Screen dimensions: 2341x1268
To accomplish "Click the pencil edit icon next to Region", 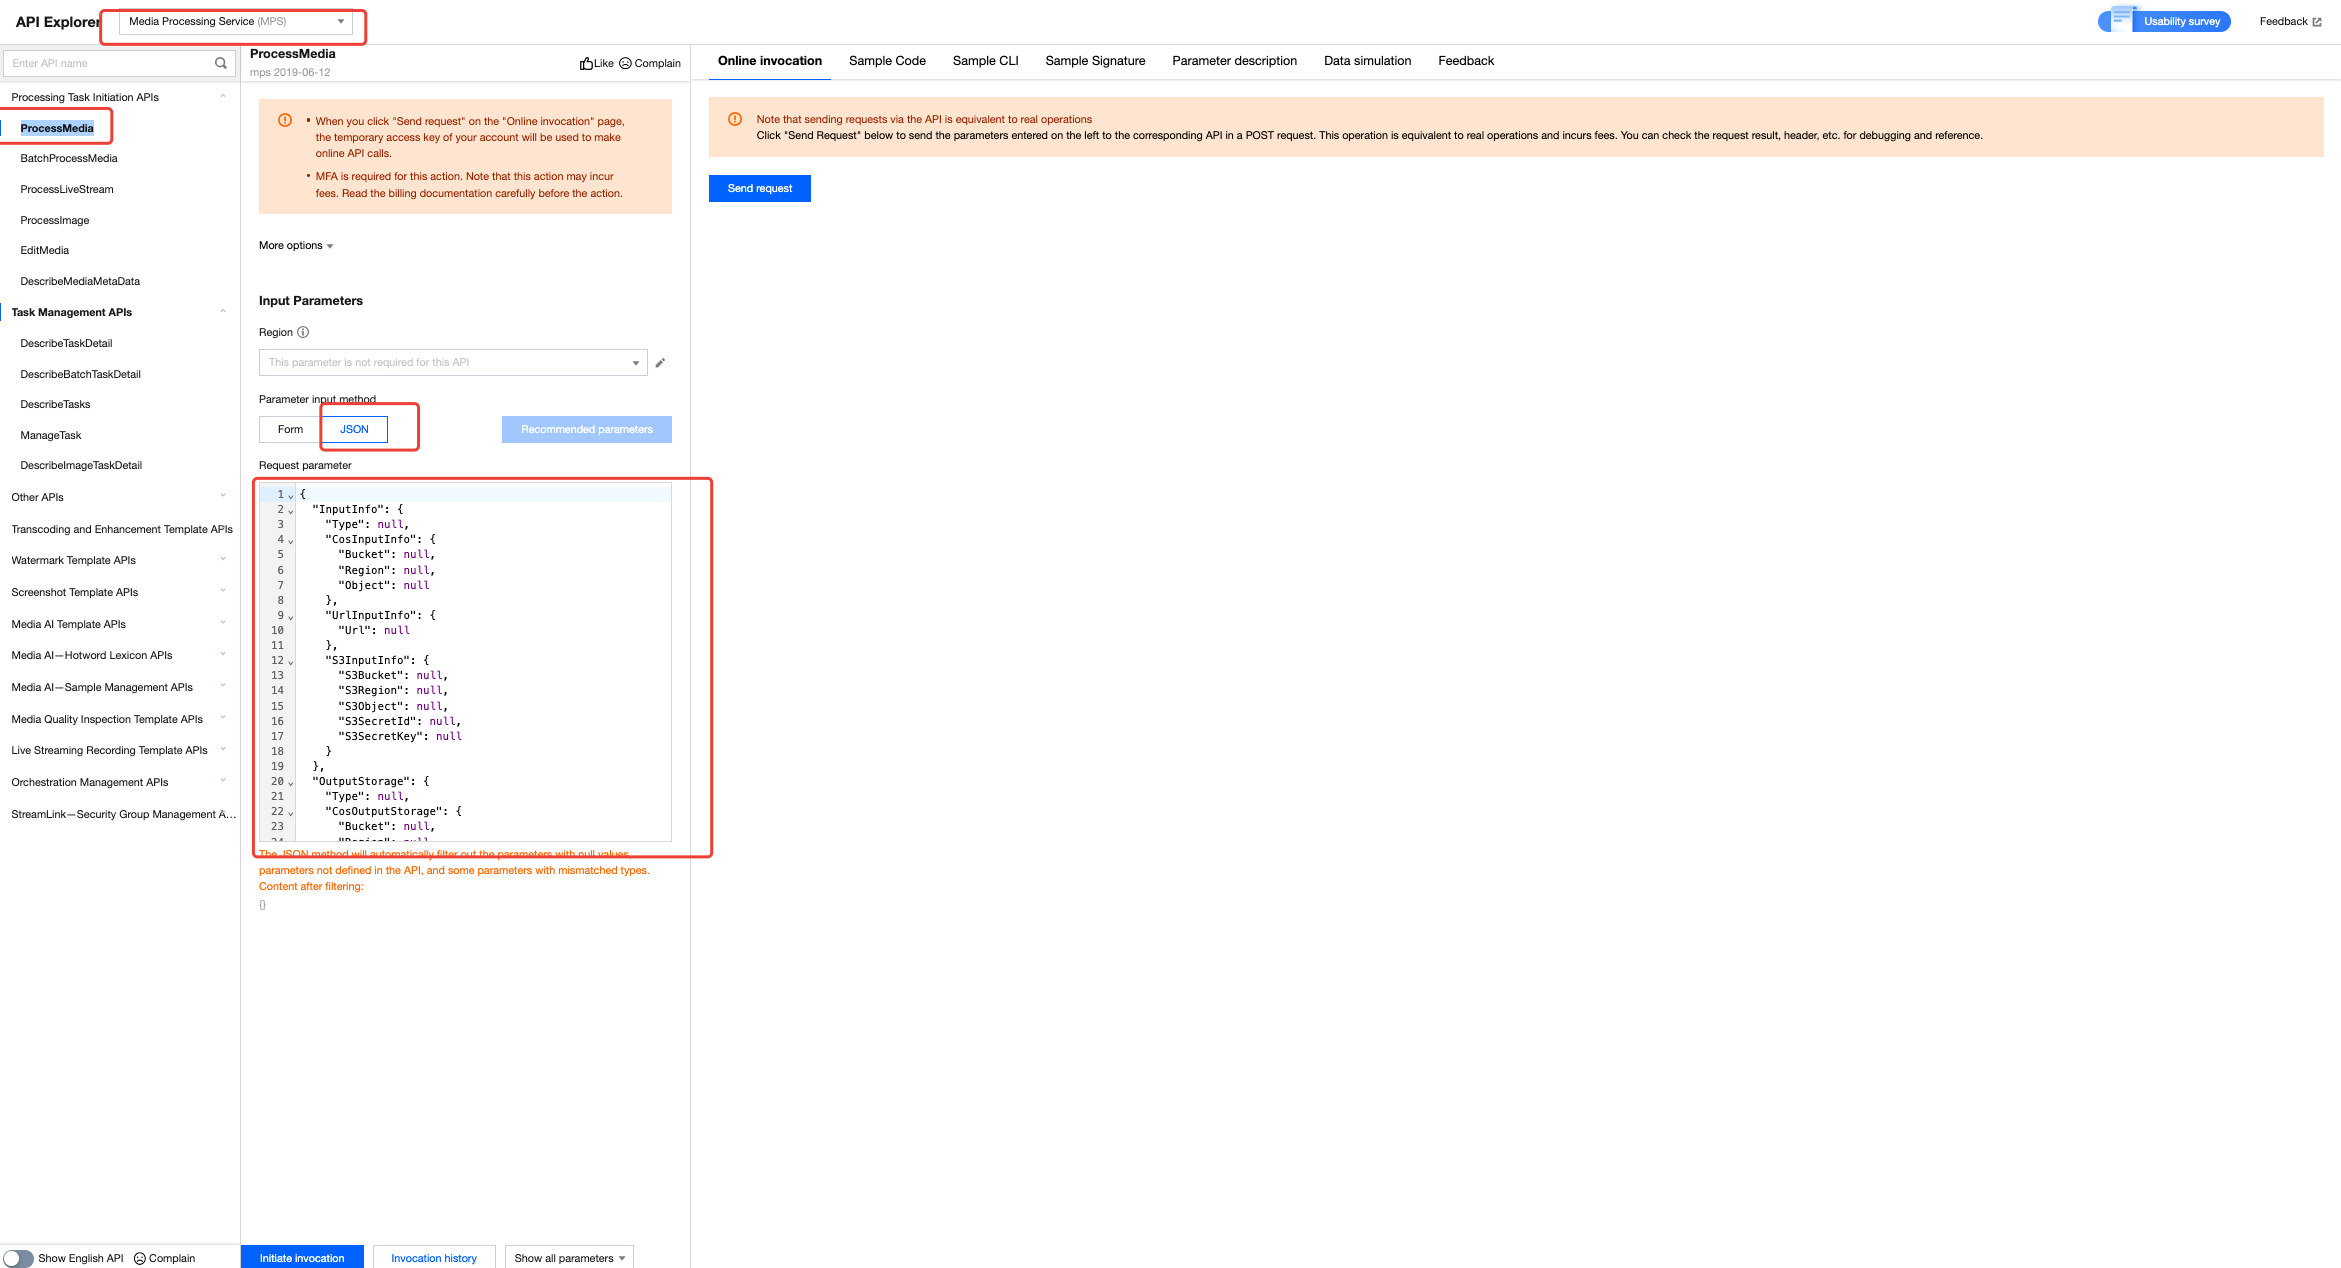I will tap(660, 363).
